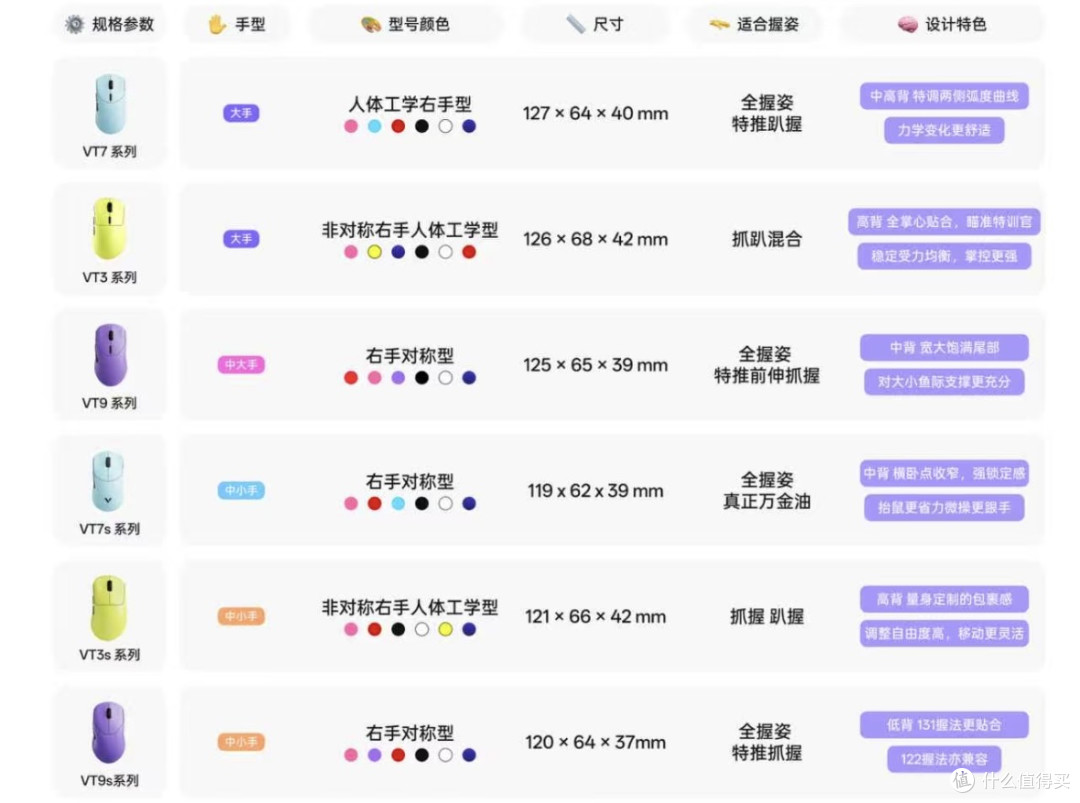1080x803 pixels.
Task: Open the VT7s series light blue mouse image
Action: [x=108, y=481]
